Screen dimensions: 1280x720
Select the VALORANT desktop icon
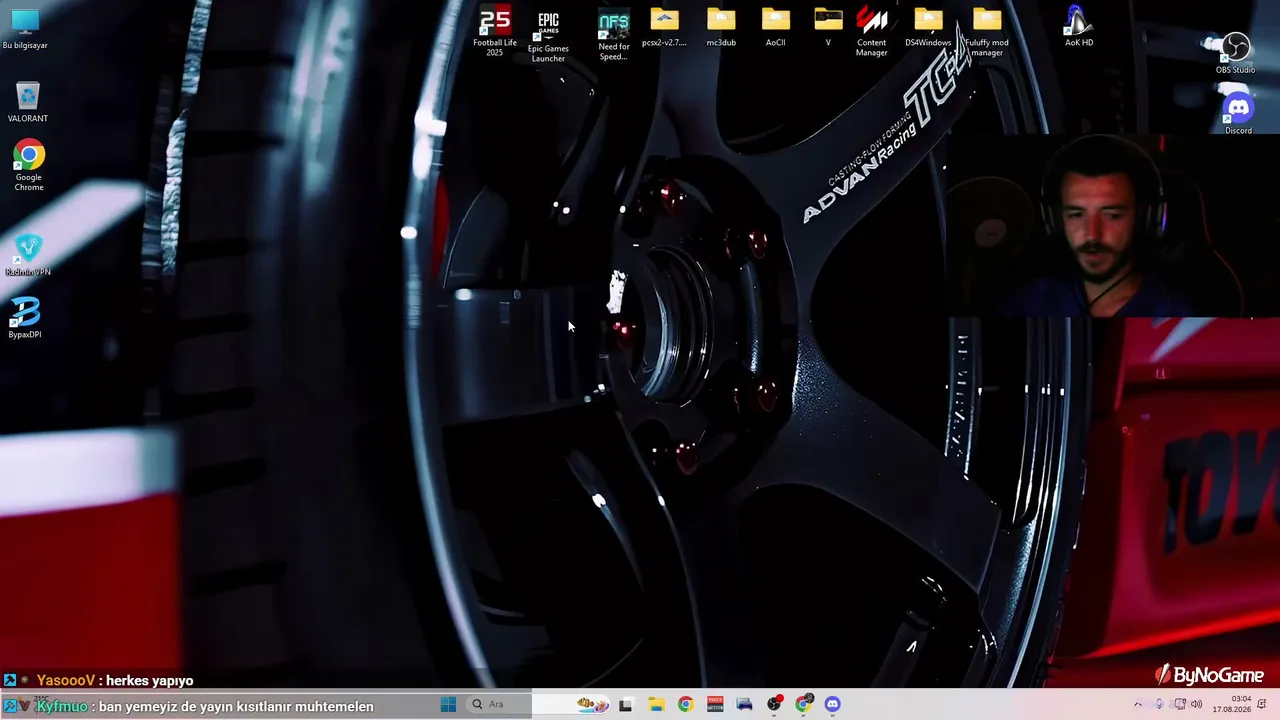pos(28,102)
